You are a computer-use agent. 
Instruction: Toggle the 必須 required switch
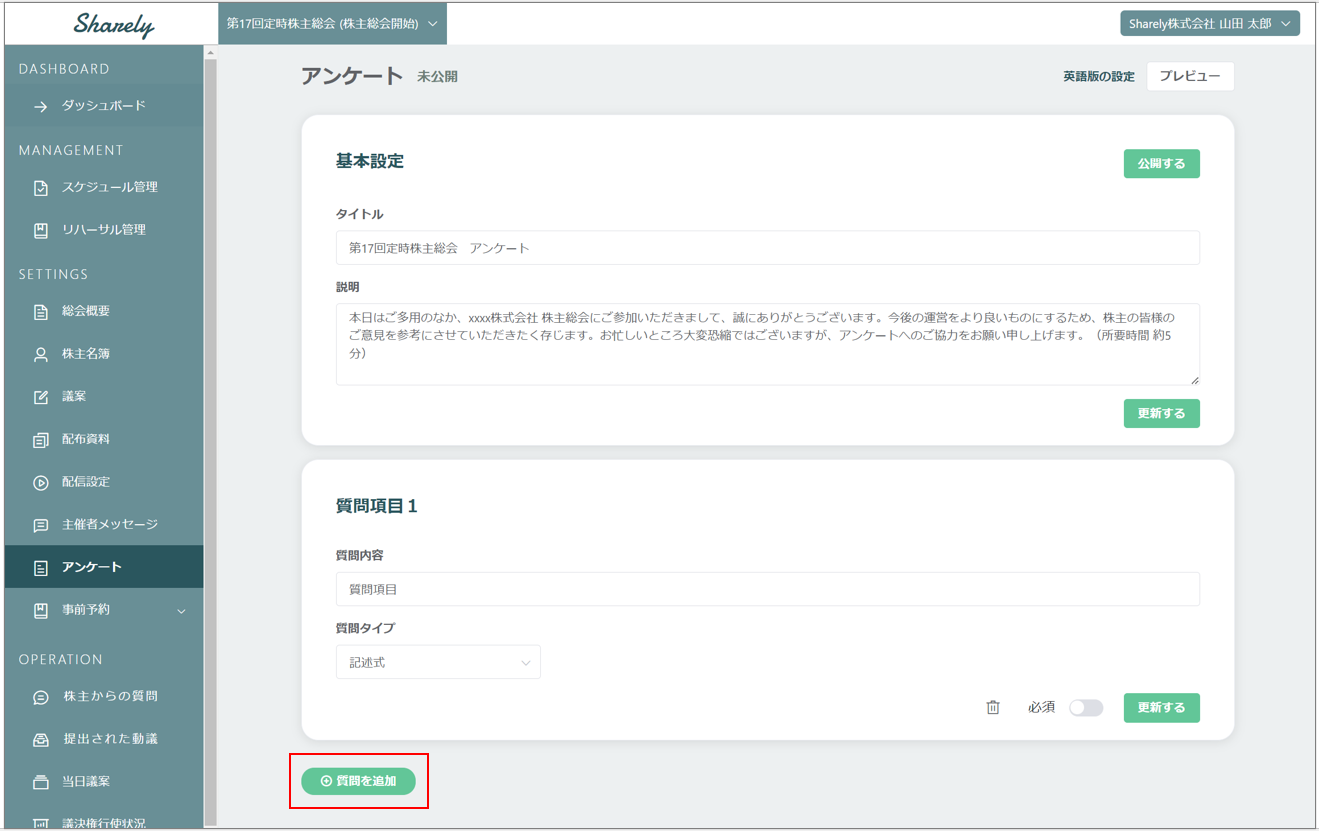point(1085,708)
